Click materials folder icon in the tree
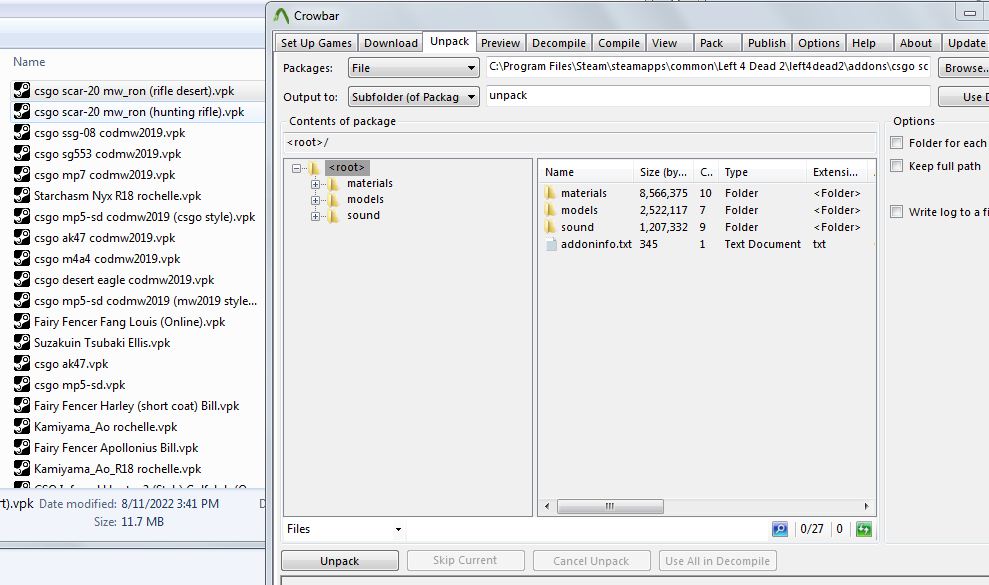The height and width of the screenshot is (585, 989). tap(333, 184)
